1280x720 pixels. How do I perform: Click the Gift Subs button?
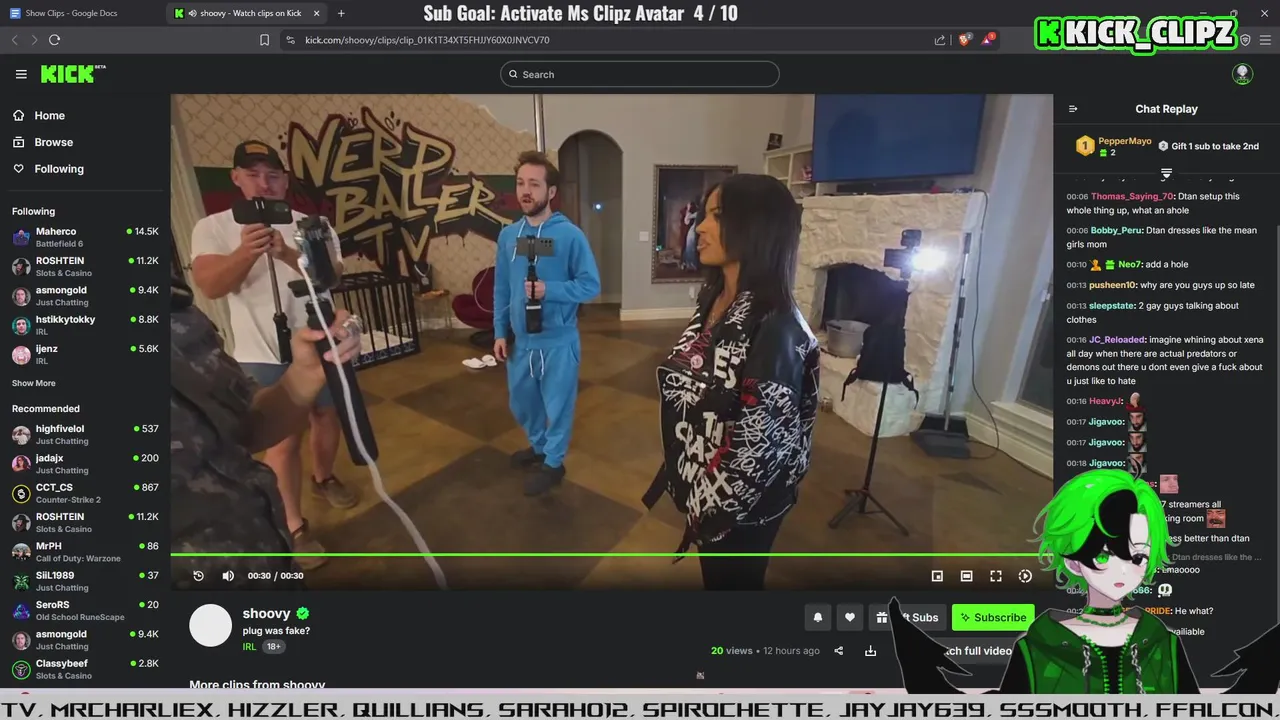tap(907, 617)
